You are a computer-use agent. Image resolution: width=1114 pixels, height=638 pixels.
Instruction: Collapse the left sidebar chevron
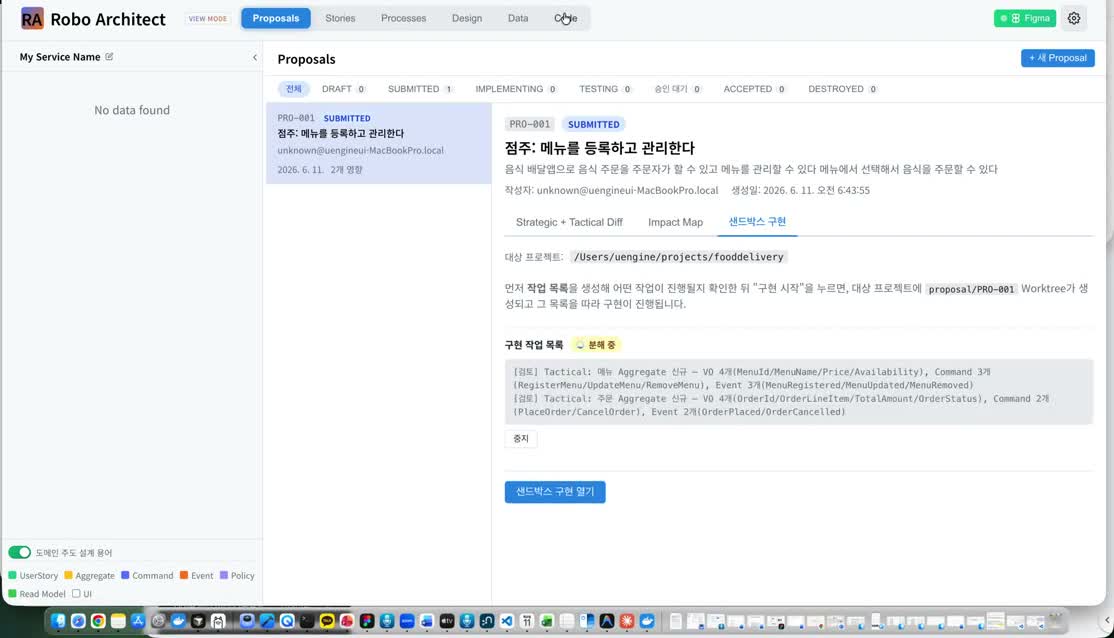click(x=255, y=58)
